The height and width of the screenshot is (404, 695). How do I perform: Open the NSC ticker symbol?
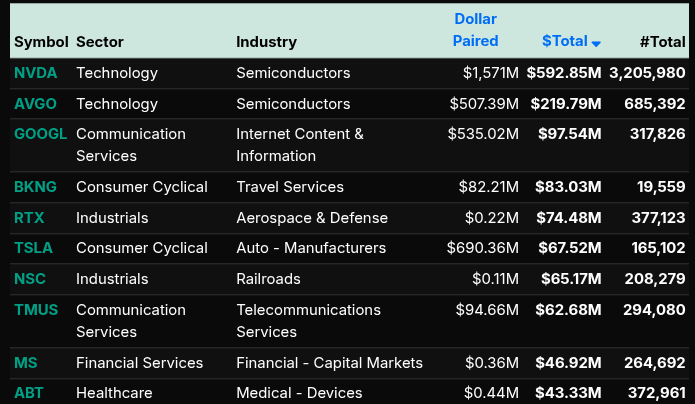pyautogui.click(x=30, y=279)
